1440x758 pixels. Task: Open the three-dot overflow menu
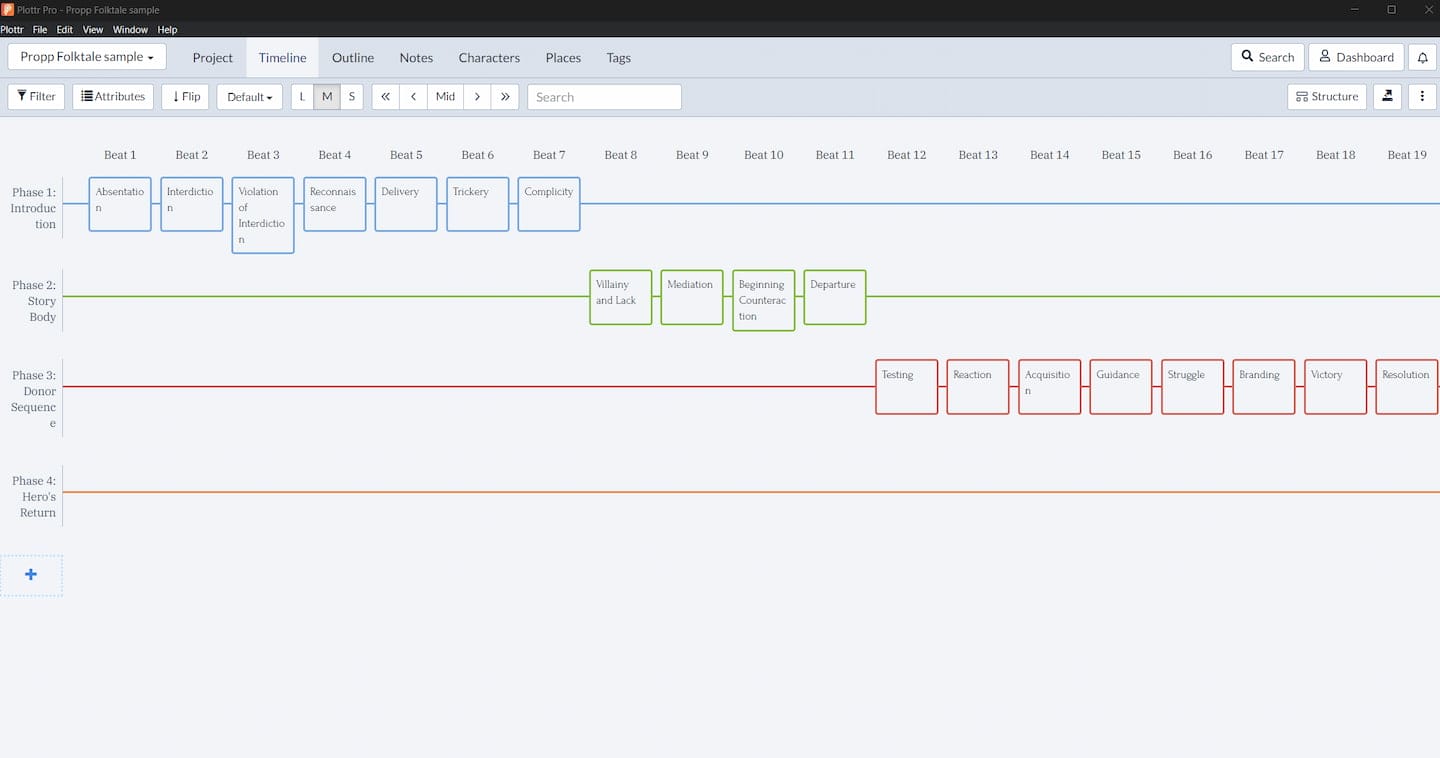(x=1422, y=96)
